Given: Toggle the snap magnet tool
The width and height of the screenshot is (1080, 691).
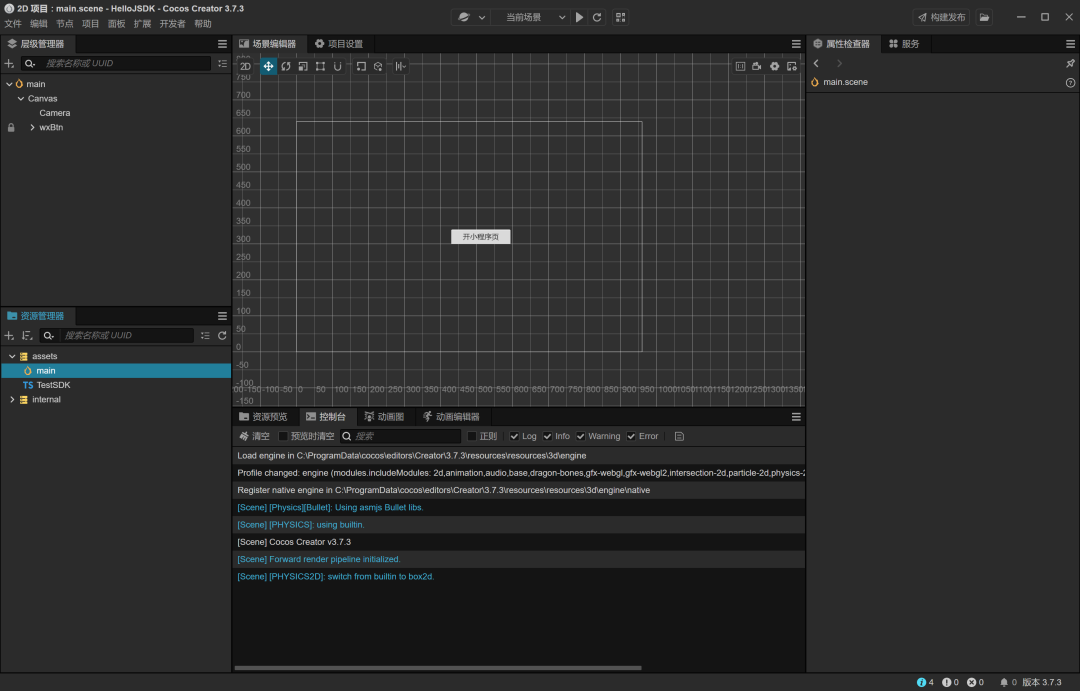Looking at the screenshot, I should point(338,66).
